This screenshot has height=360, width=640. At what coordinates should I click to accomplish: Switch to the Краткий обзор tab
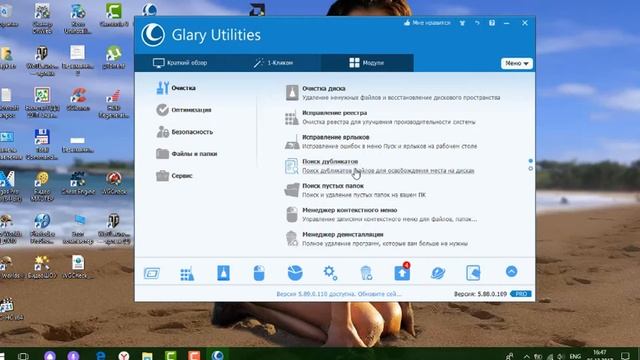coord(180,63)
